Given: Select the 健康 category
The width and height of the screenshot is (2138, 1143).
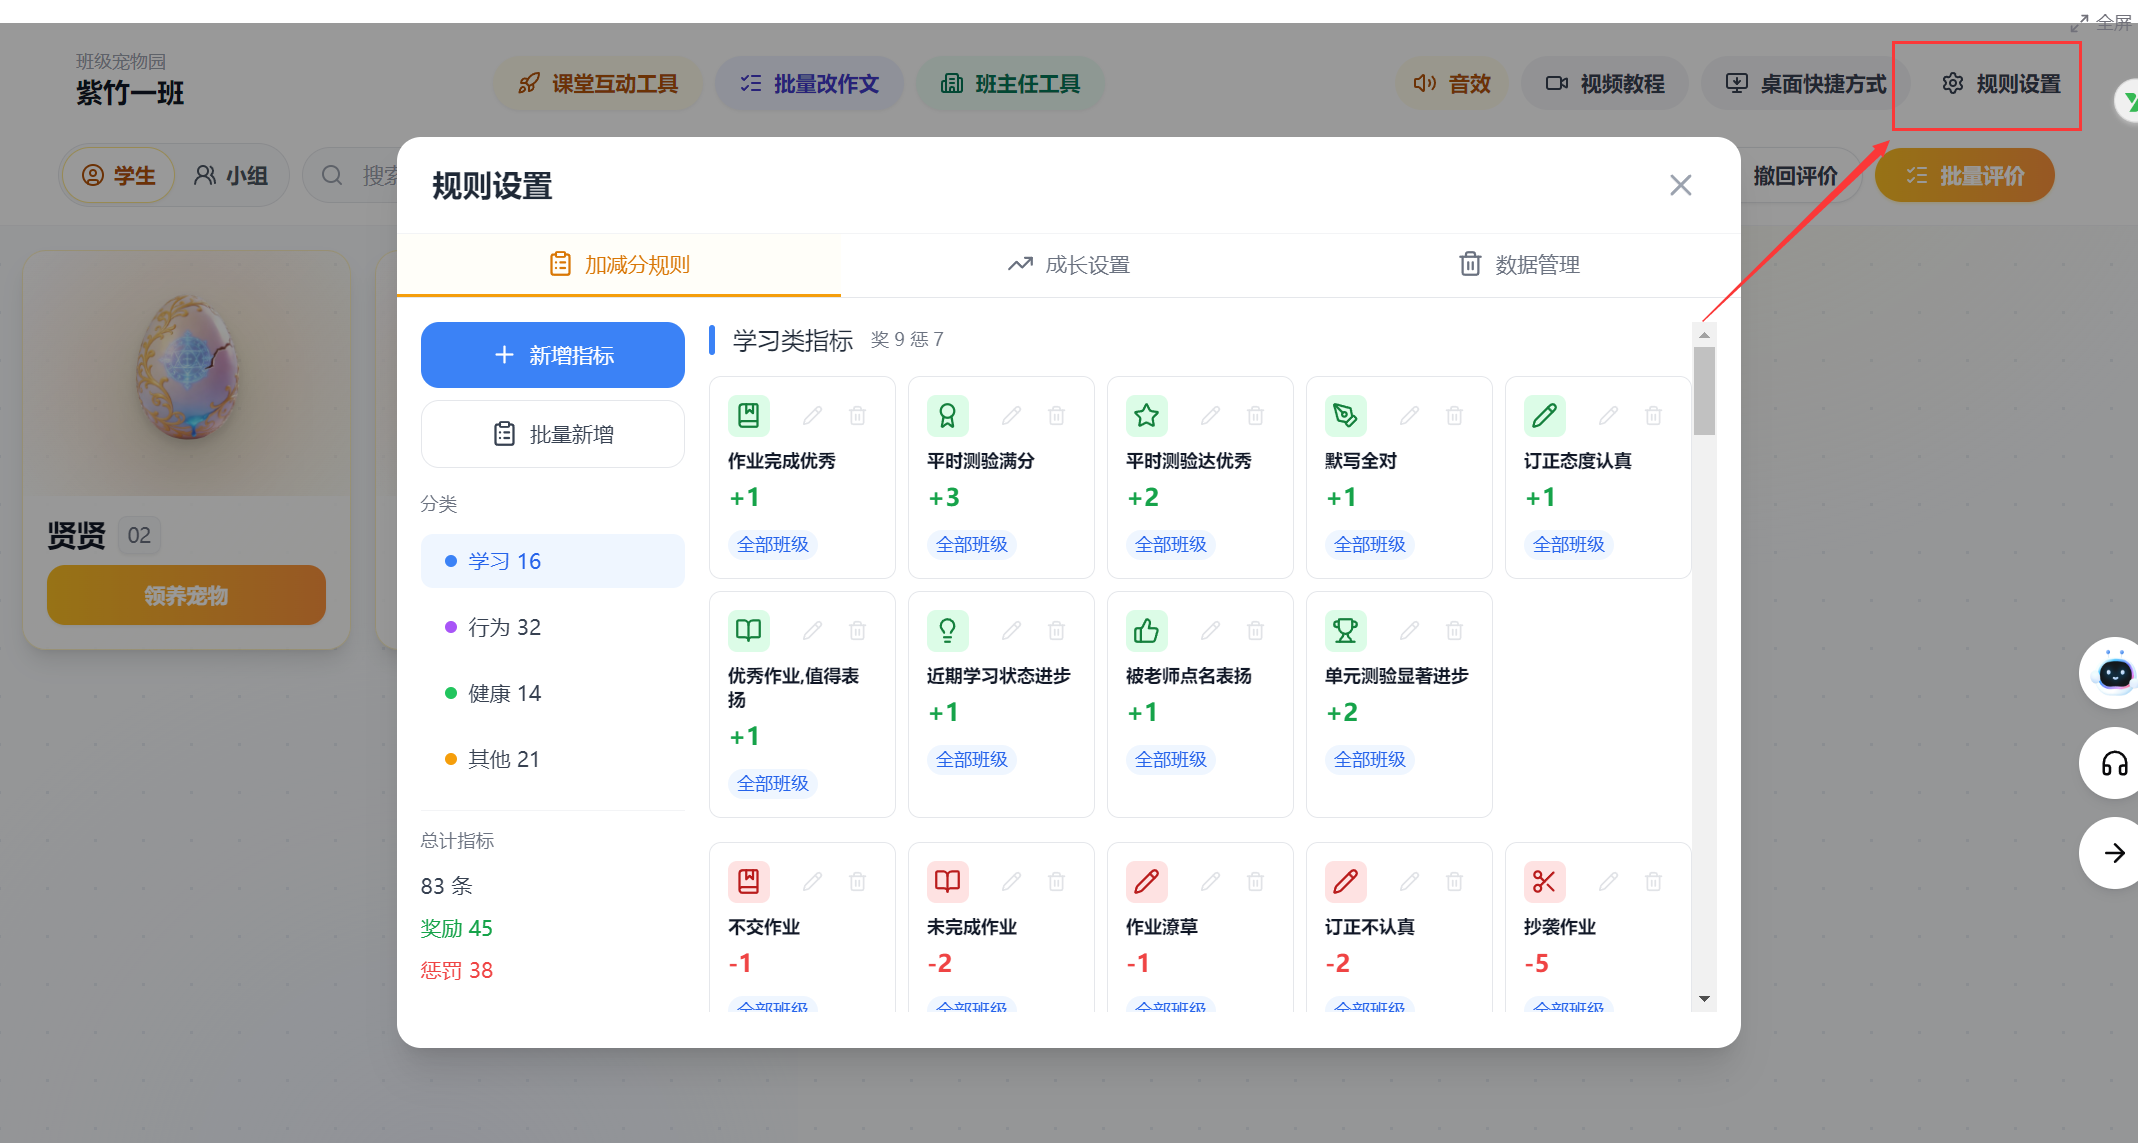Looking at the screenshot, I should click(504, 692).
